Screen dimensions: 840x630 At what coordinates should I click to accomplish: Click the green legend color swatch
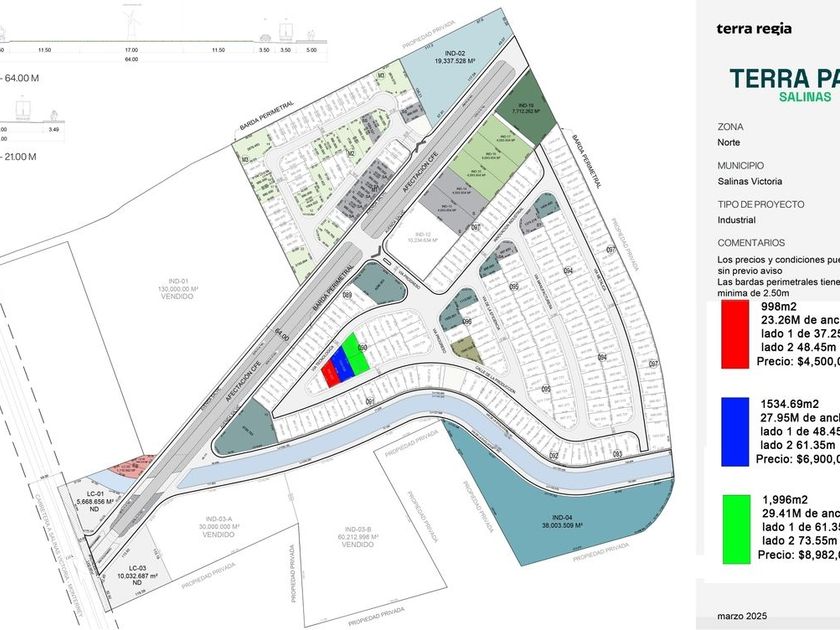point(736,529)
